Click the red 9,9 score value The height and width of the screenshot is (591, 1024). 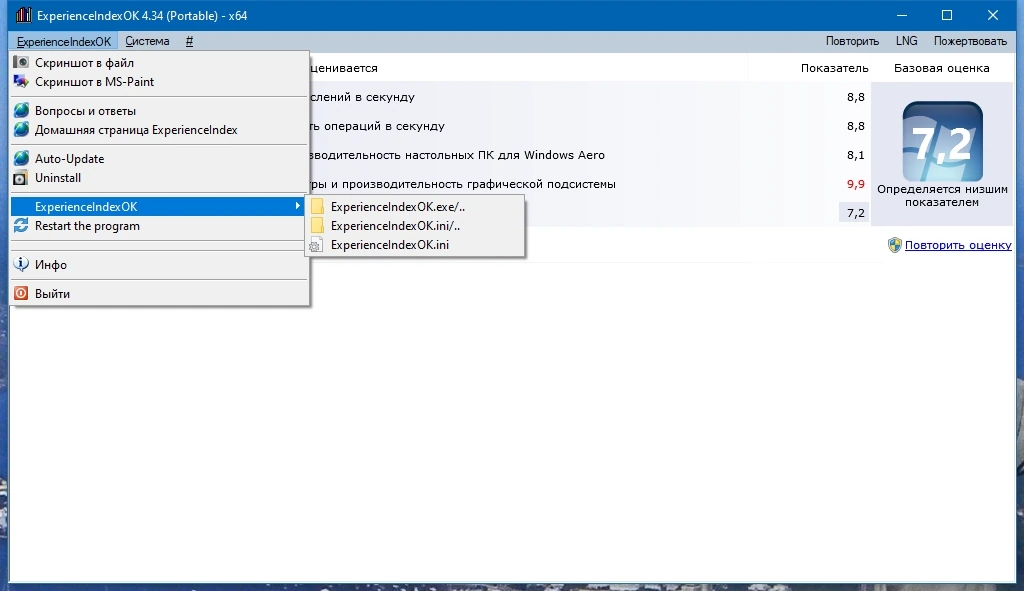click(x=856, y=184)
